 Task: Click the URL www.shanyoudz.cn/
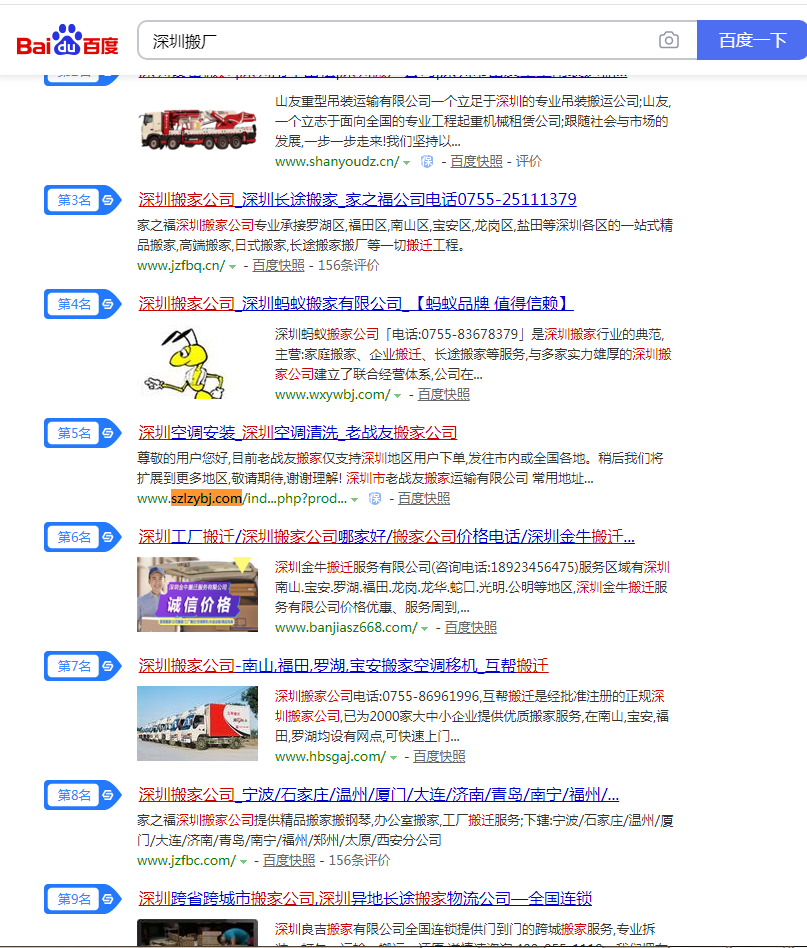click(x=337, y=161)
